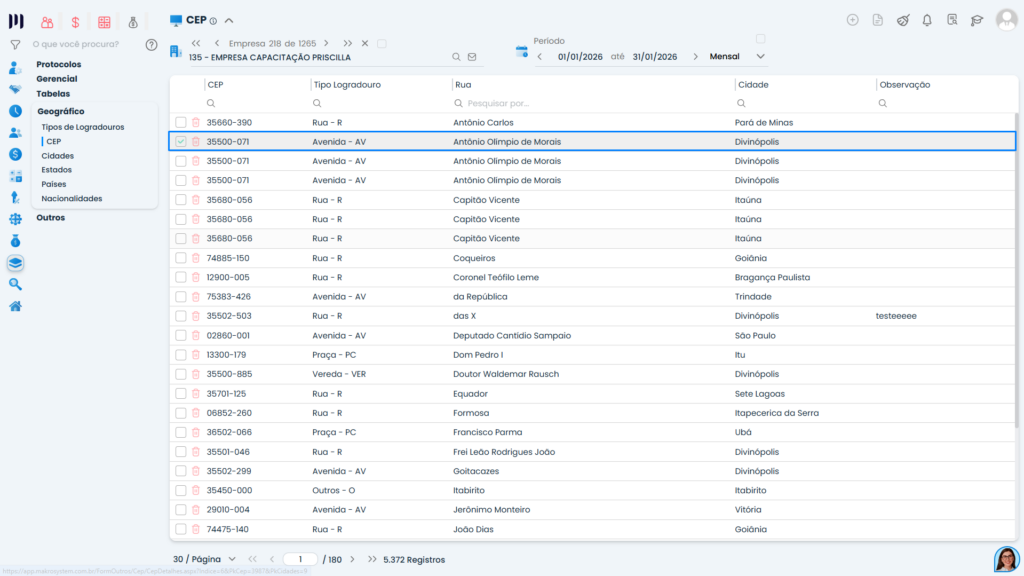Click the Rua column search field
The width and height of the screenshot is (1024, 576).
[590, 103]
